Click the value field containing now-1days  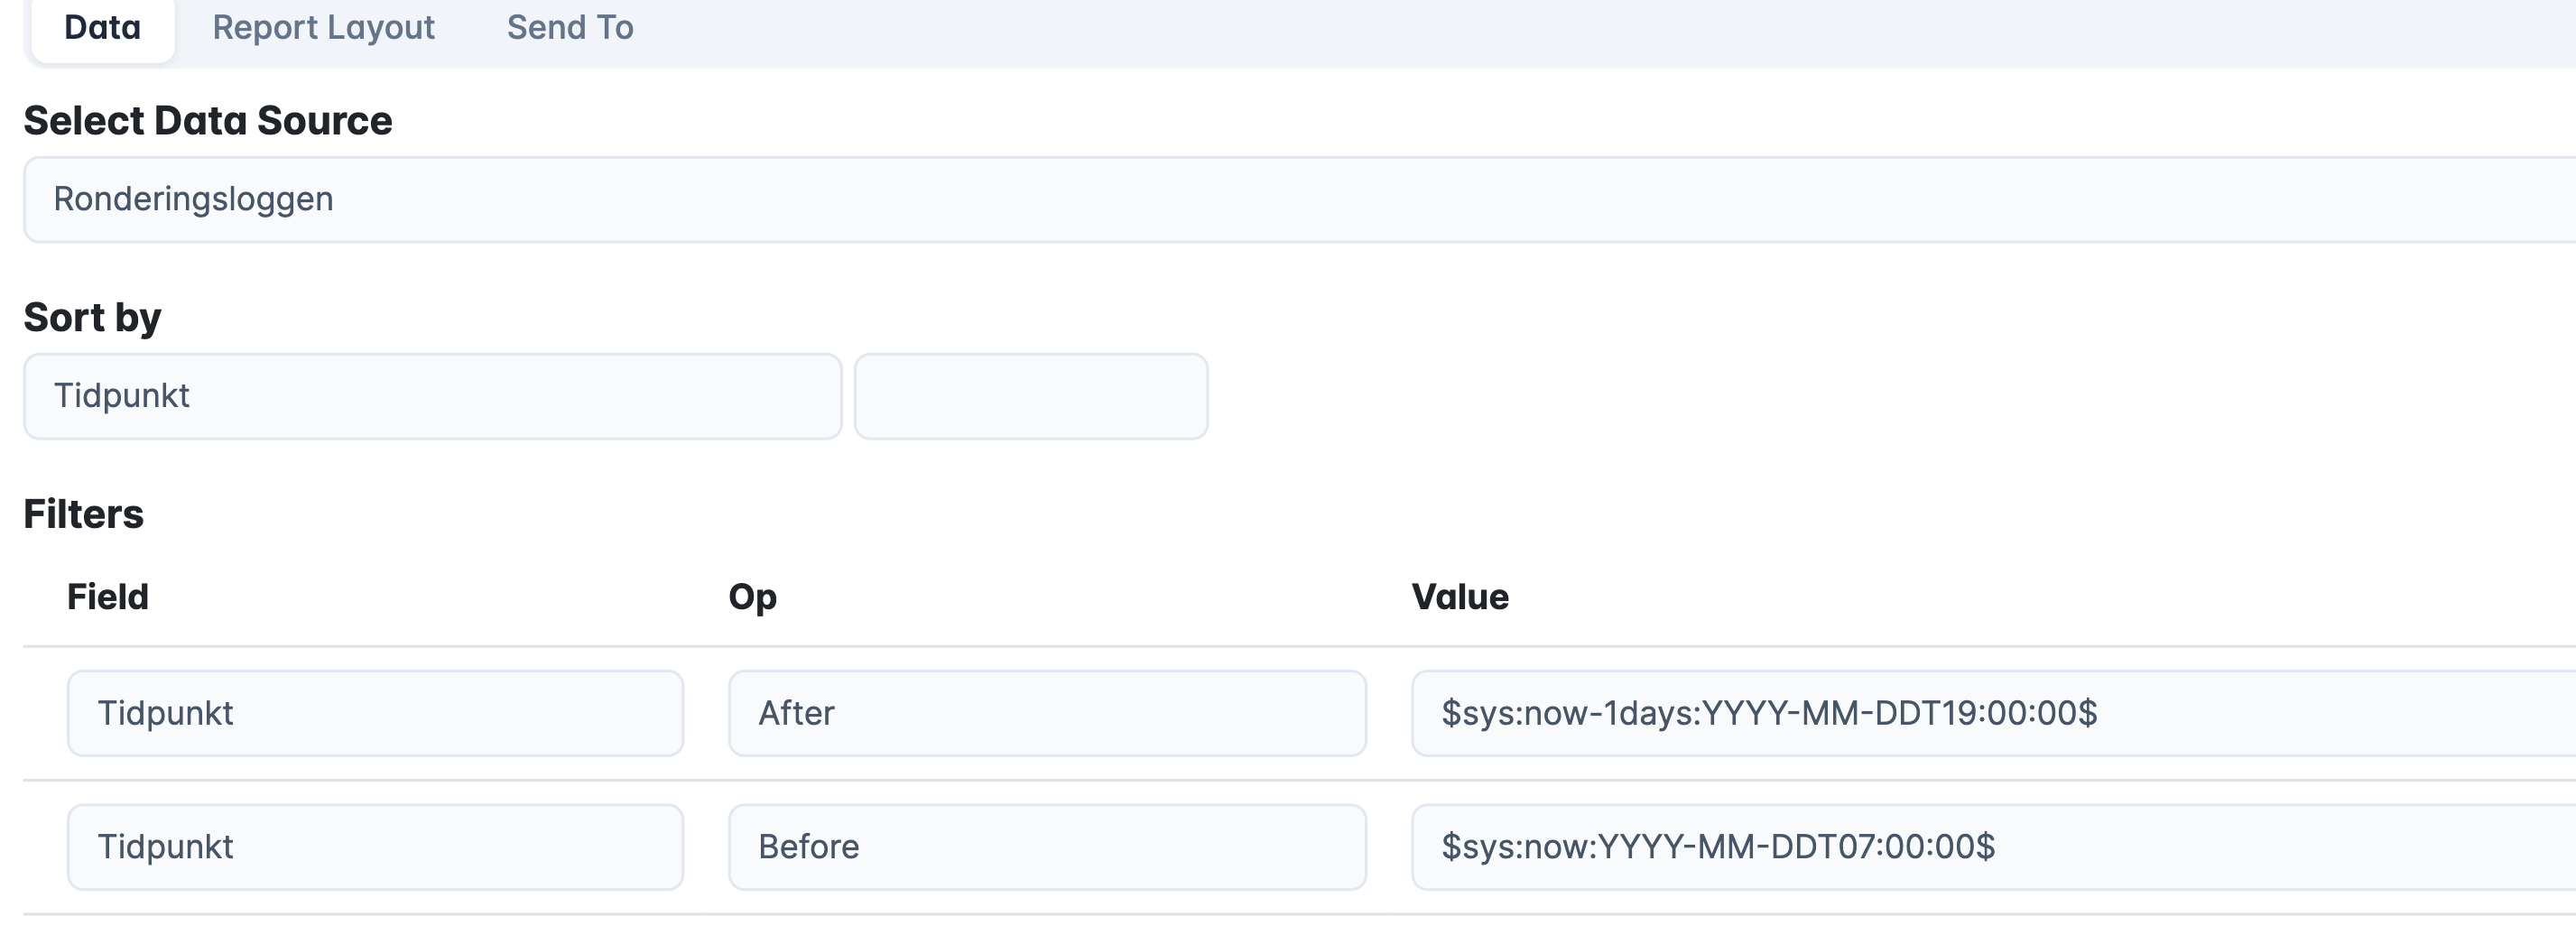[x=1990, y=713]
